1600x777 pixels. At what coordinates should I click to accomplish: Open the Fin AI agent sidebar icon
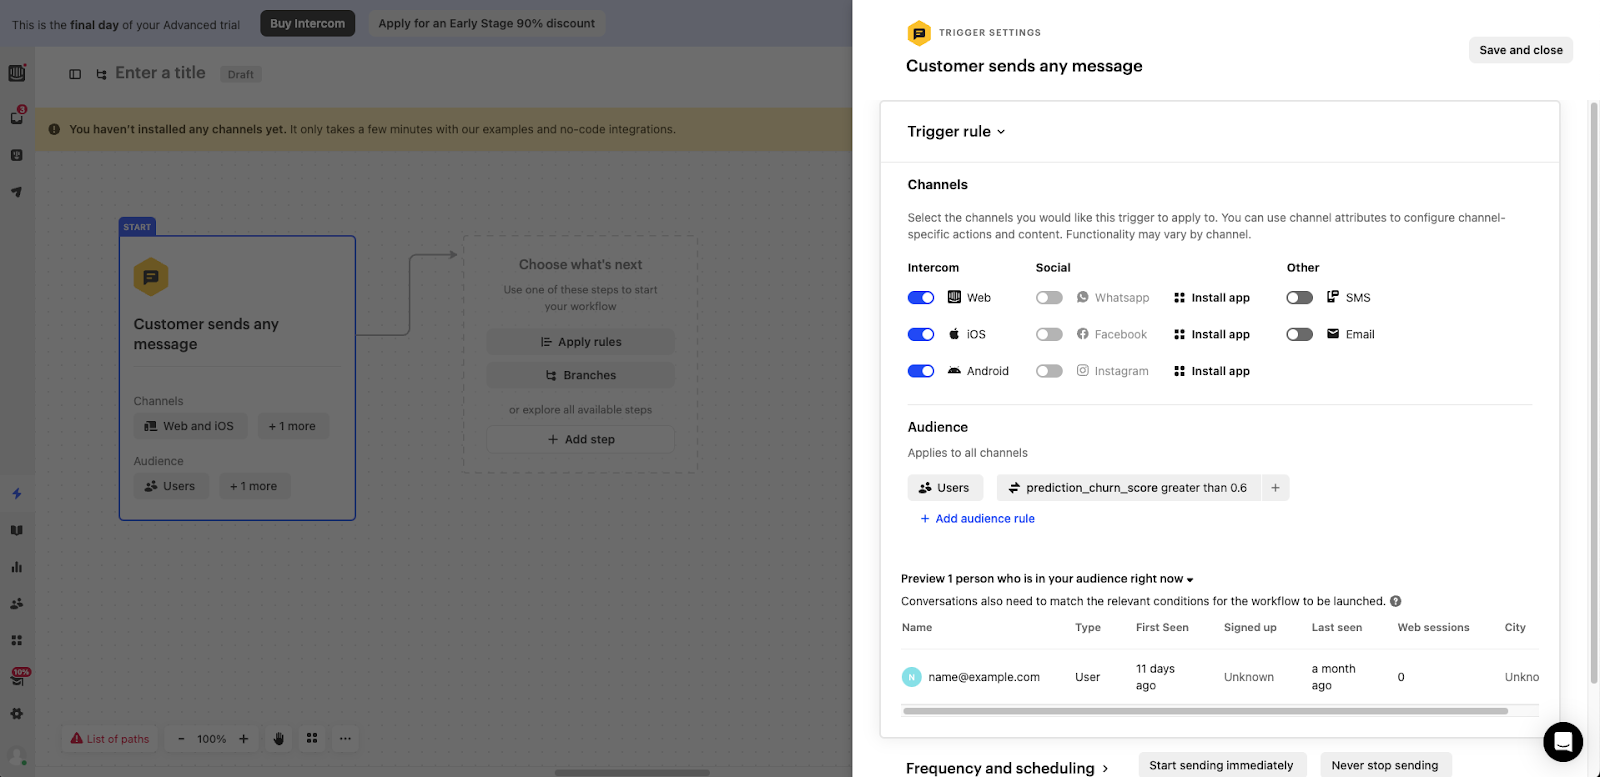coord(17,155)
